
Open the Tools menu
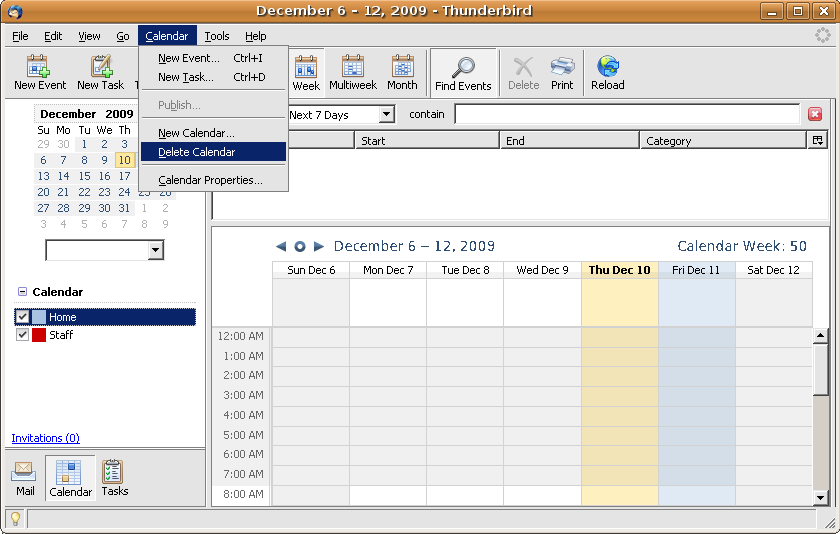pos(217,36)
